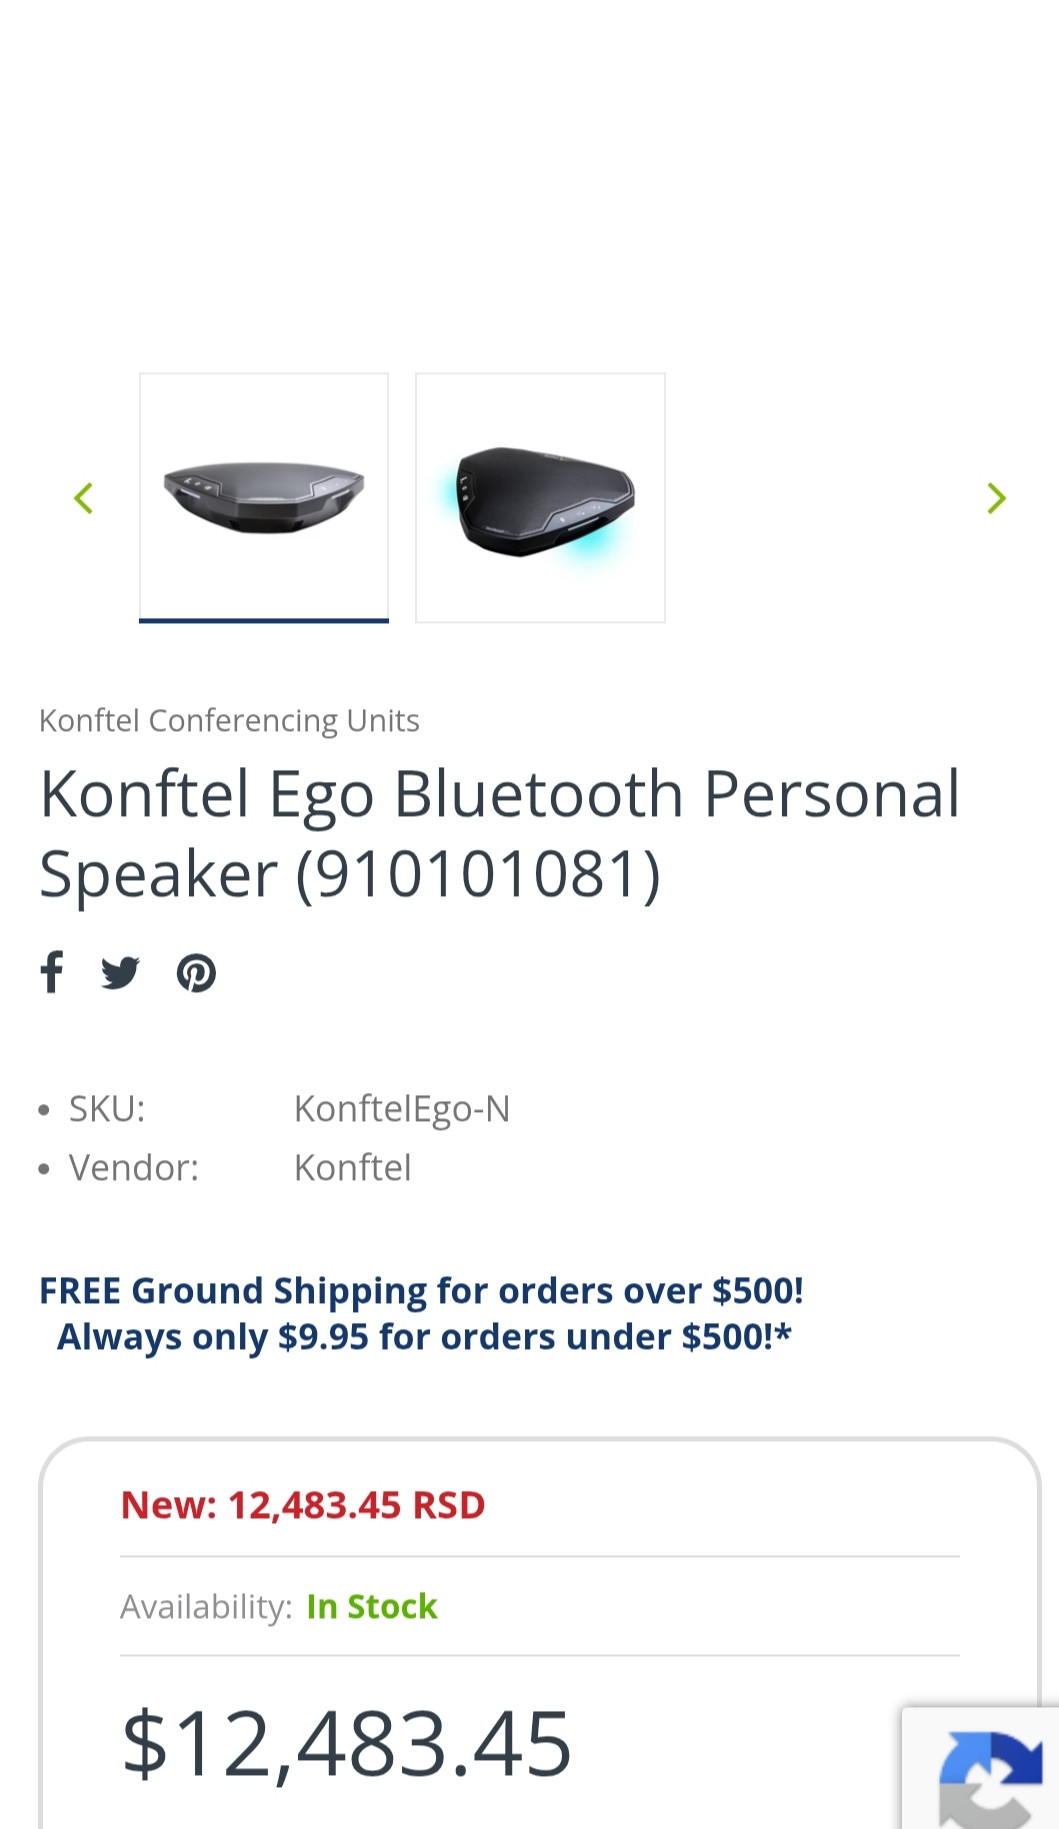Open Konftel Conferencing Units category link
The height and width of the screenshot is (1829, 1059).
coord(229,720)
